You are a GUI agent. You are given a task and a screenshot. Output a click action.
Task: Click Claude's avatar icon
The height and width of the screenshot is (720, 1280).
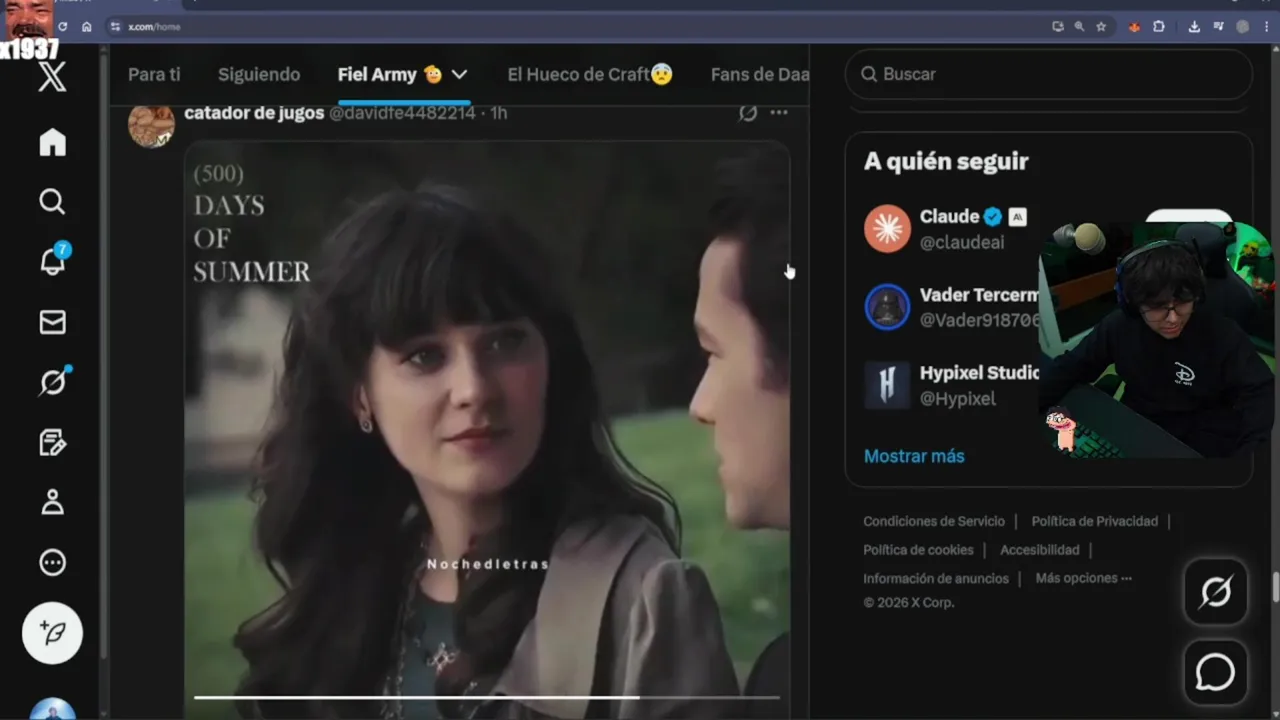[887, 229]
